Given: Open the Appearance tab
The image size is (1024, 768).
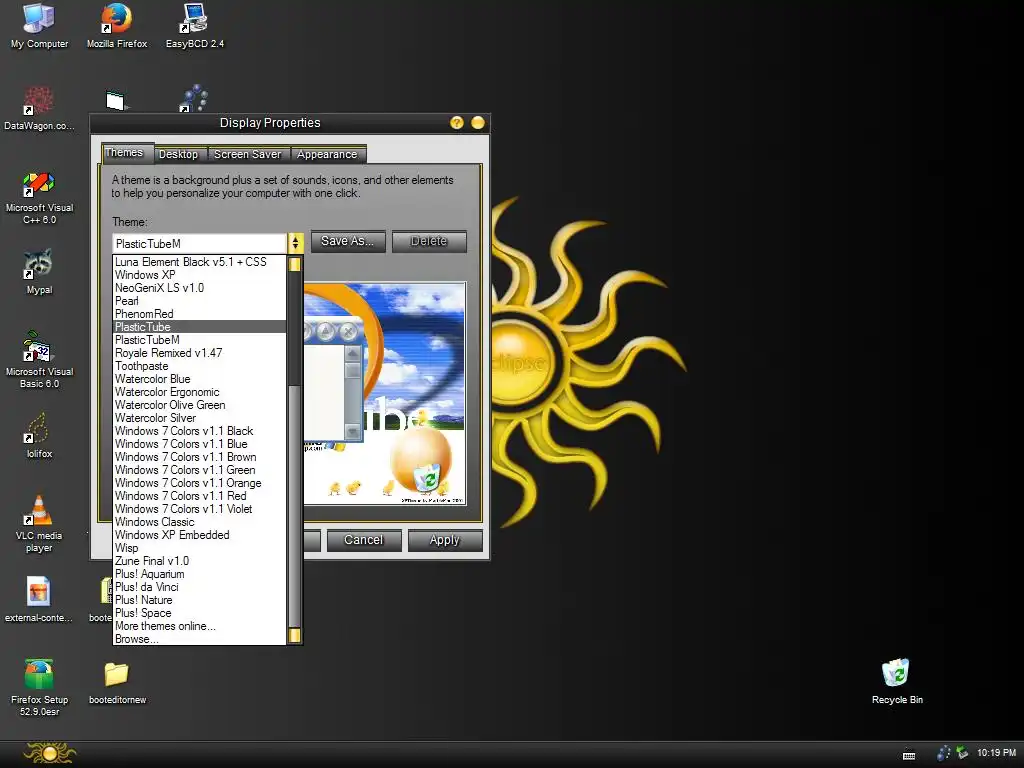Looking at the screenshot, I should pos(327,155).
